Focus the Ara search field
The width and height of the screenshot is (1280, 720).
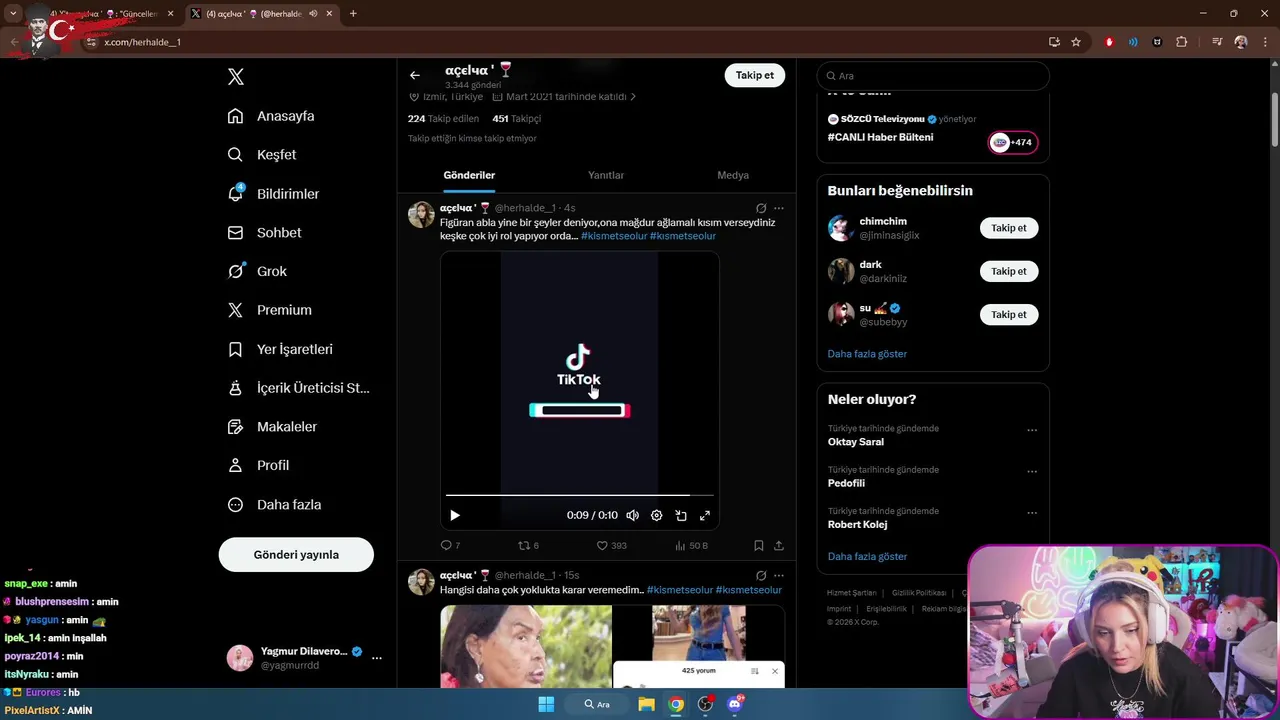tap(933, 75)
